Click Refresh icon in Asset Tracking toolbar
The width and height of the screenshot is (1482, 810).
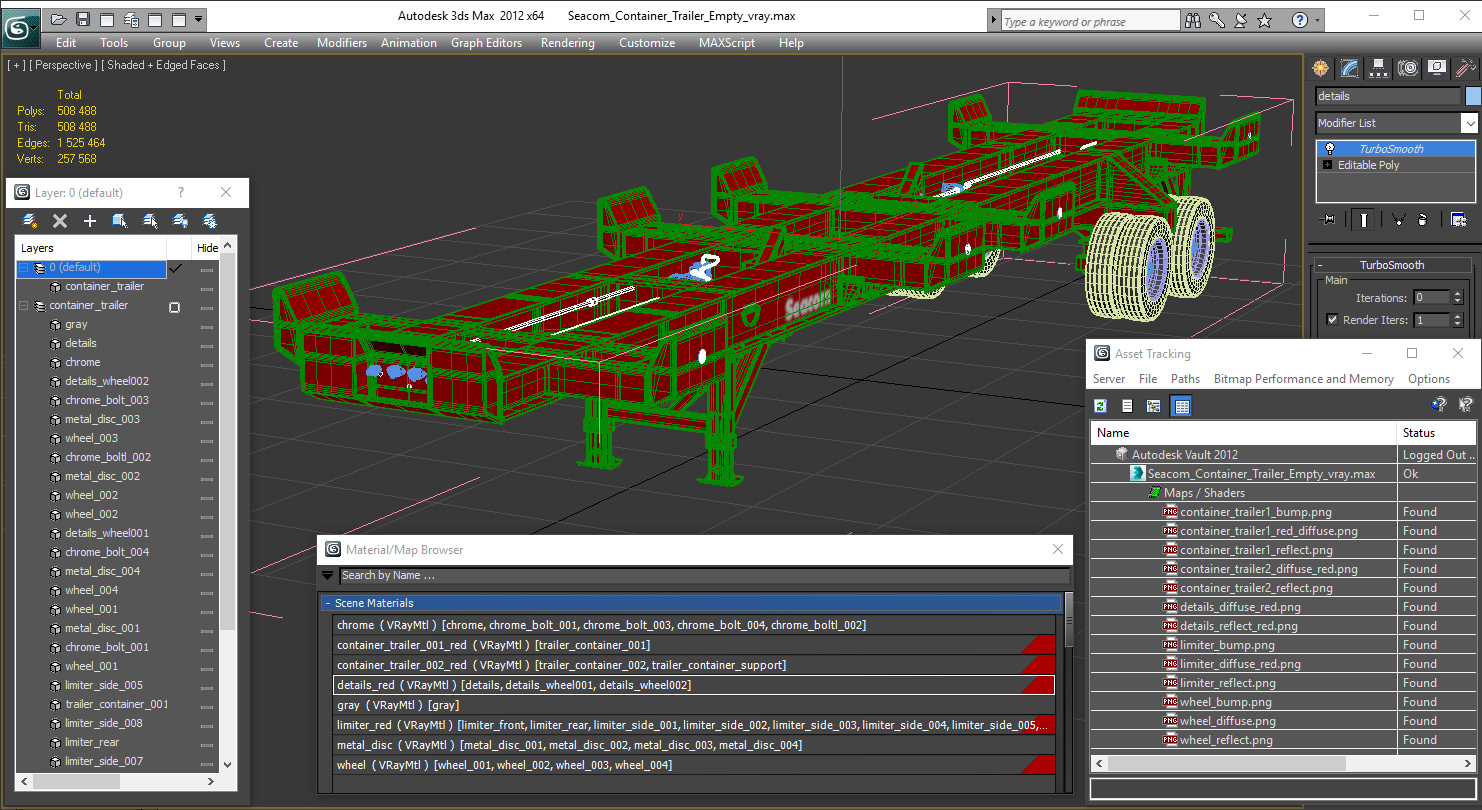point(1100,406)
